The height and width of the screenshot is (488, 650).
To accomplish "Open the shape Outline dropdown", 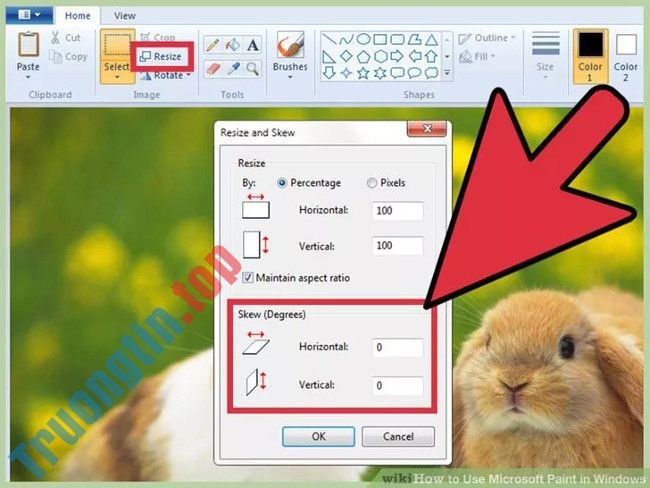I will pyautogui.click(x=487, y=38).
